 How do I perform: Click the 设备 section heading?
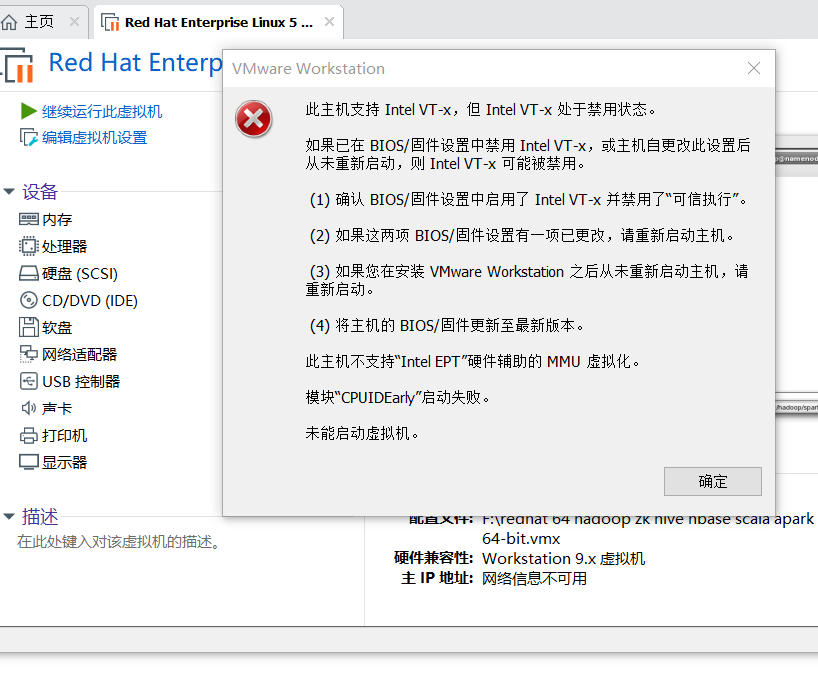[x=40, y=191]
